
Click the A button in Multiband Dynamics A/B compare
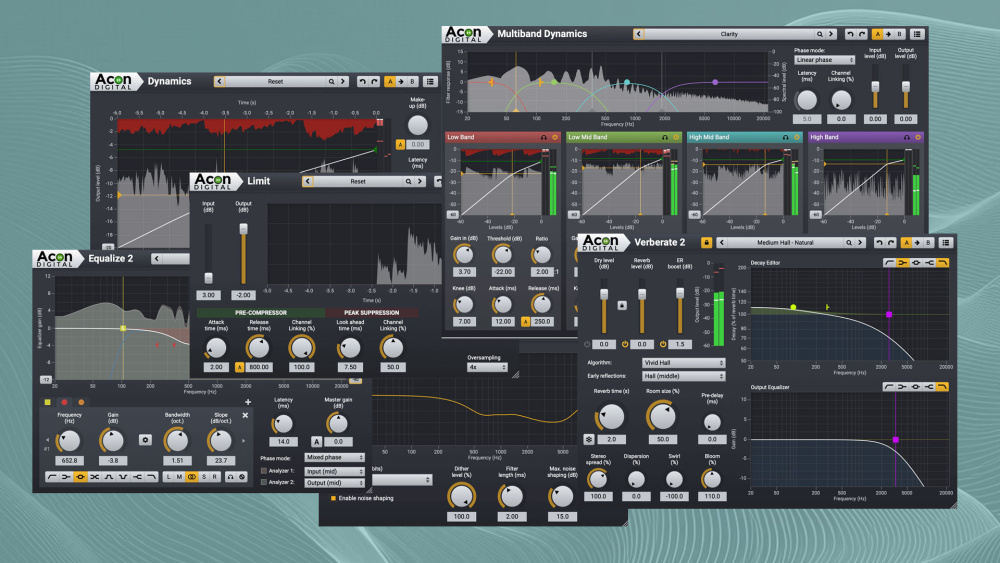click(x=877, y=34)
